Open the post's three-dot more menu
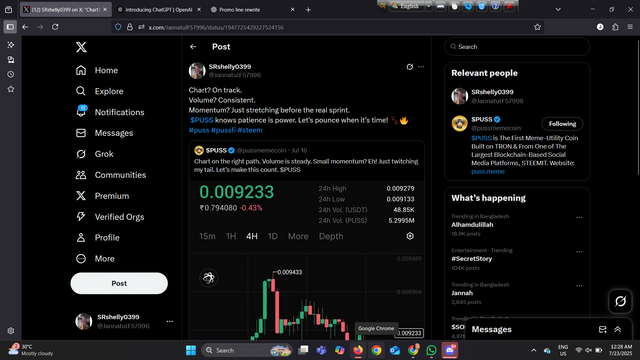This screenshot has height=360, width=640. pyautogui.click(x=421, y=67)
